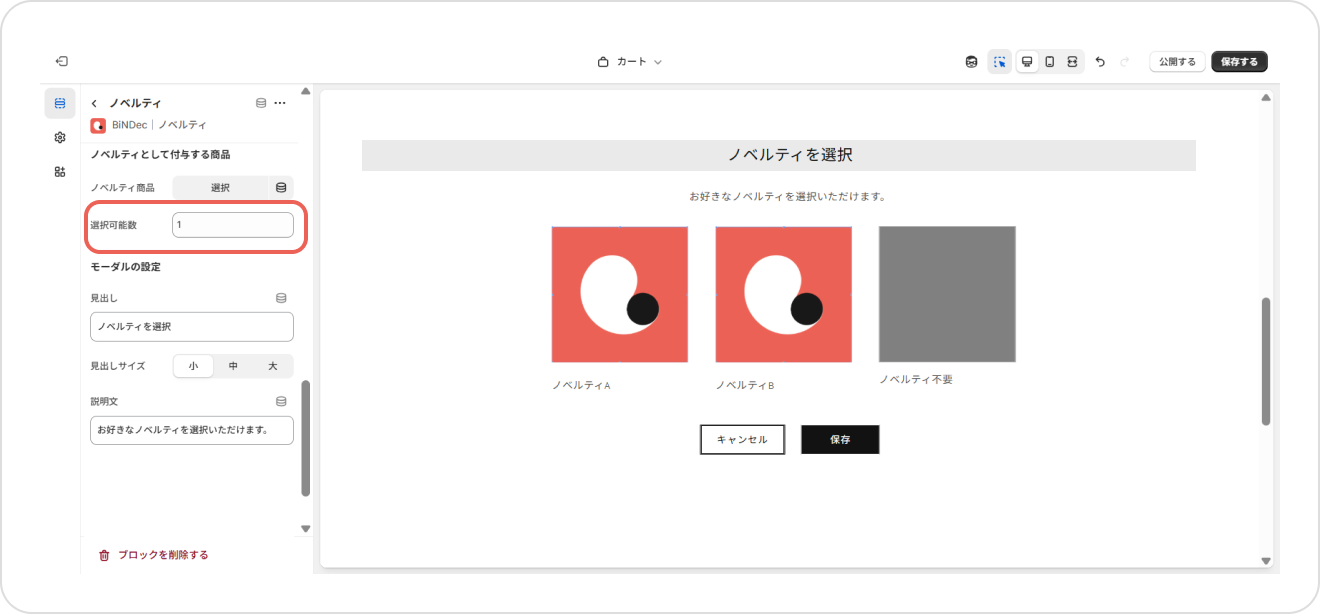Set heading size to 中
Image resolution: width=1320 pixels, height=614 pixels.
point(233,366)
